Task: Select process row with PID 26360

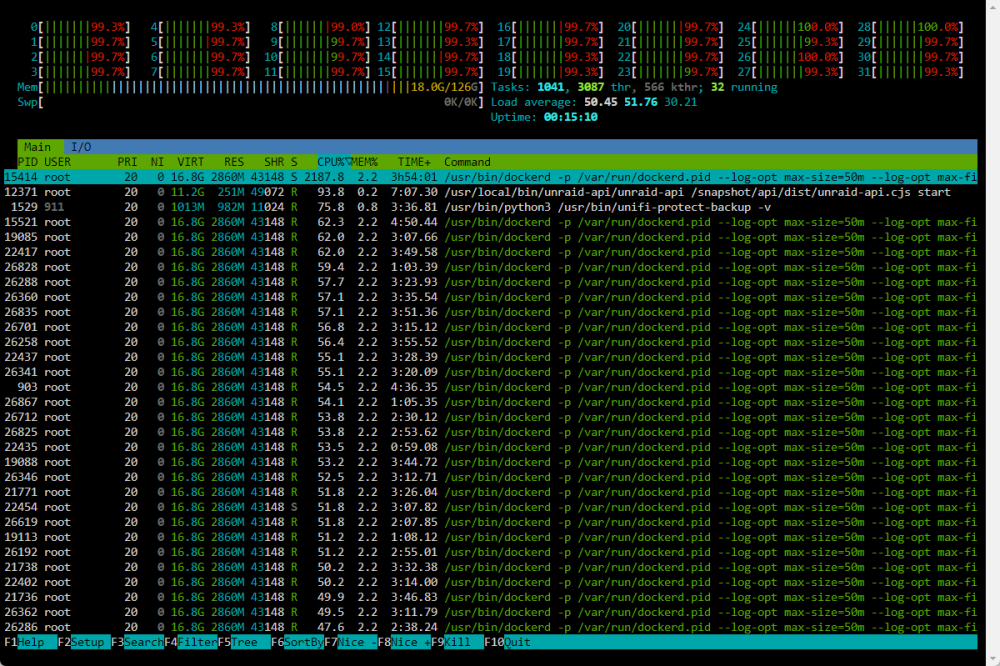Action: [x=490, y=297]
